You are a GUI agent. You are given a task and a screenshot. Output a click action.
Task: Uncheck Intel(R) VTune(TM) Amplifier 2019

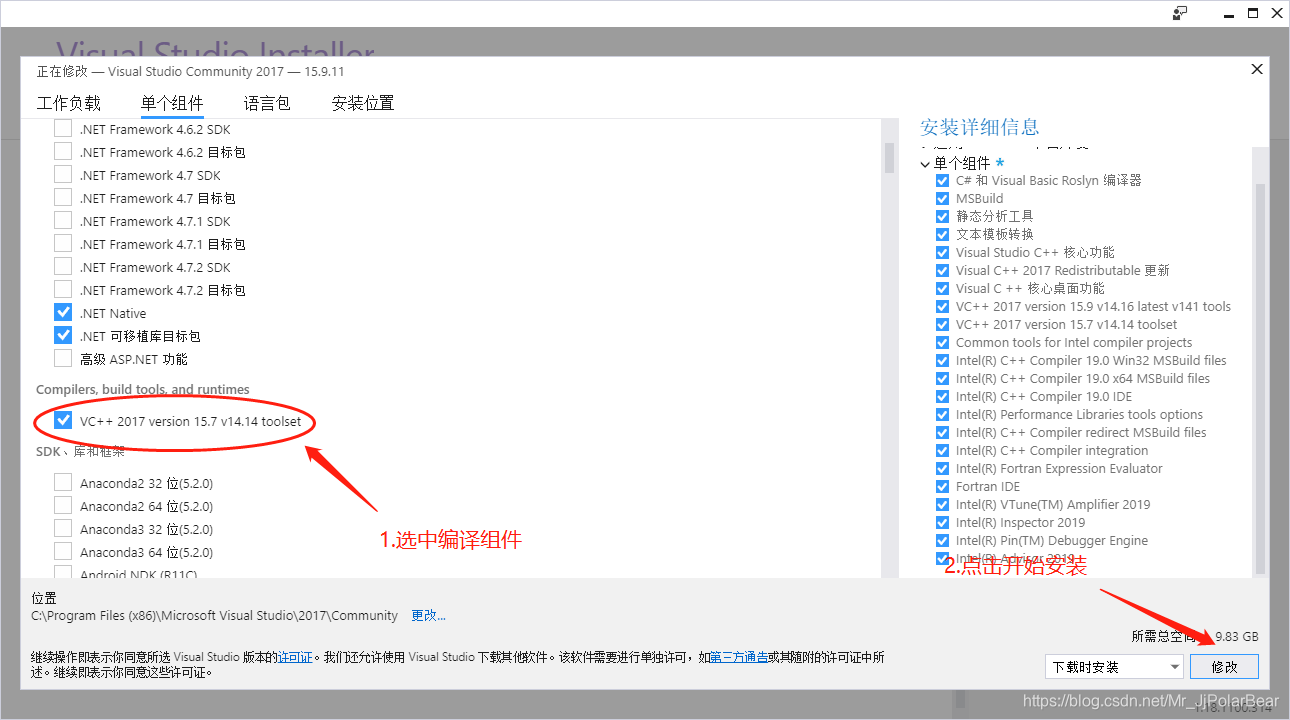[942, 505]
